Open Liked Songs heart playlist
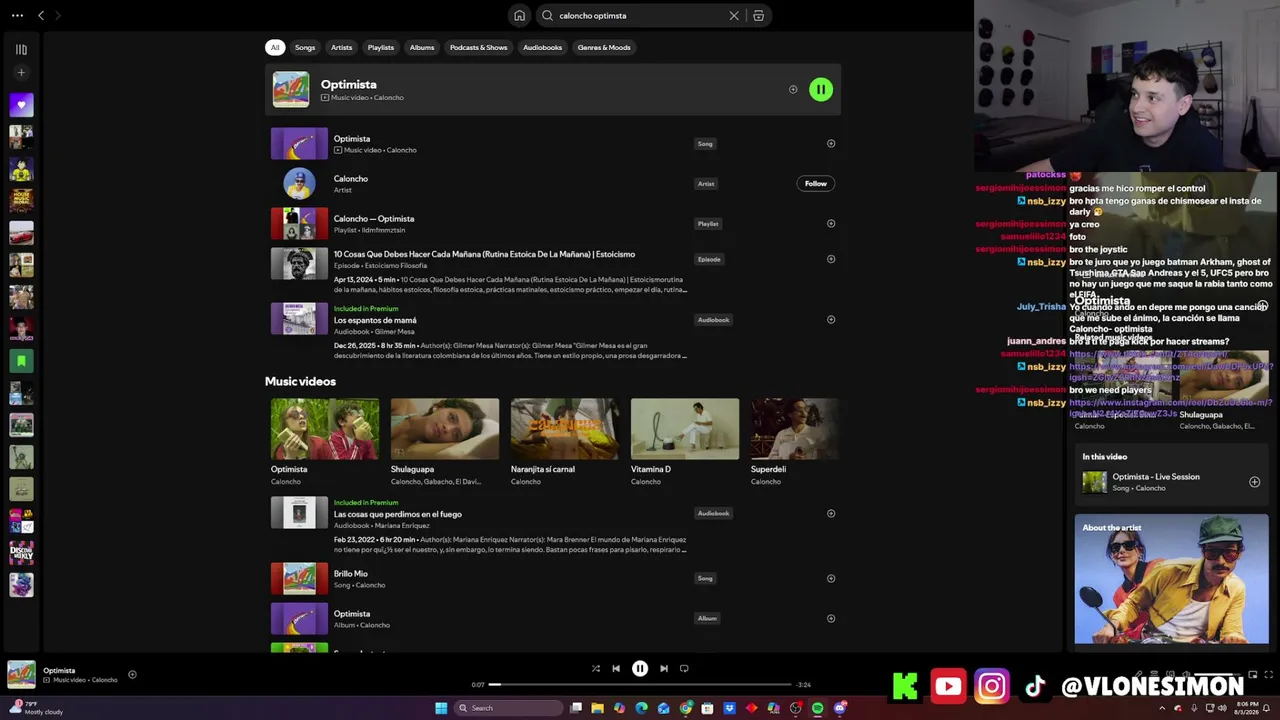The image size is (1280, 720). coord(21,104)
